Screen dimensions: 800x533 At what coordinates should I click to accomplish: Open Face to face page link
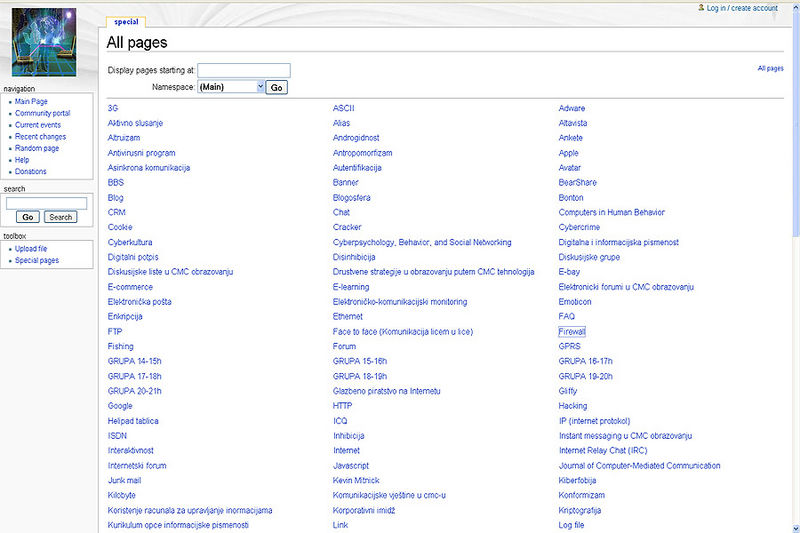403,332
